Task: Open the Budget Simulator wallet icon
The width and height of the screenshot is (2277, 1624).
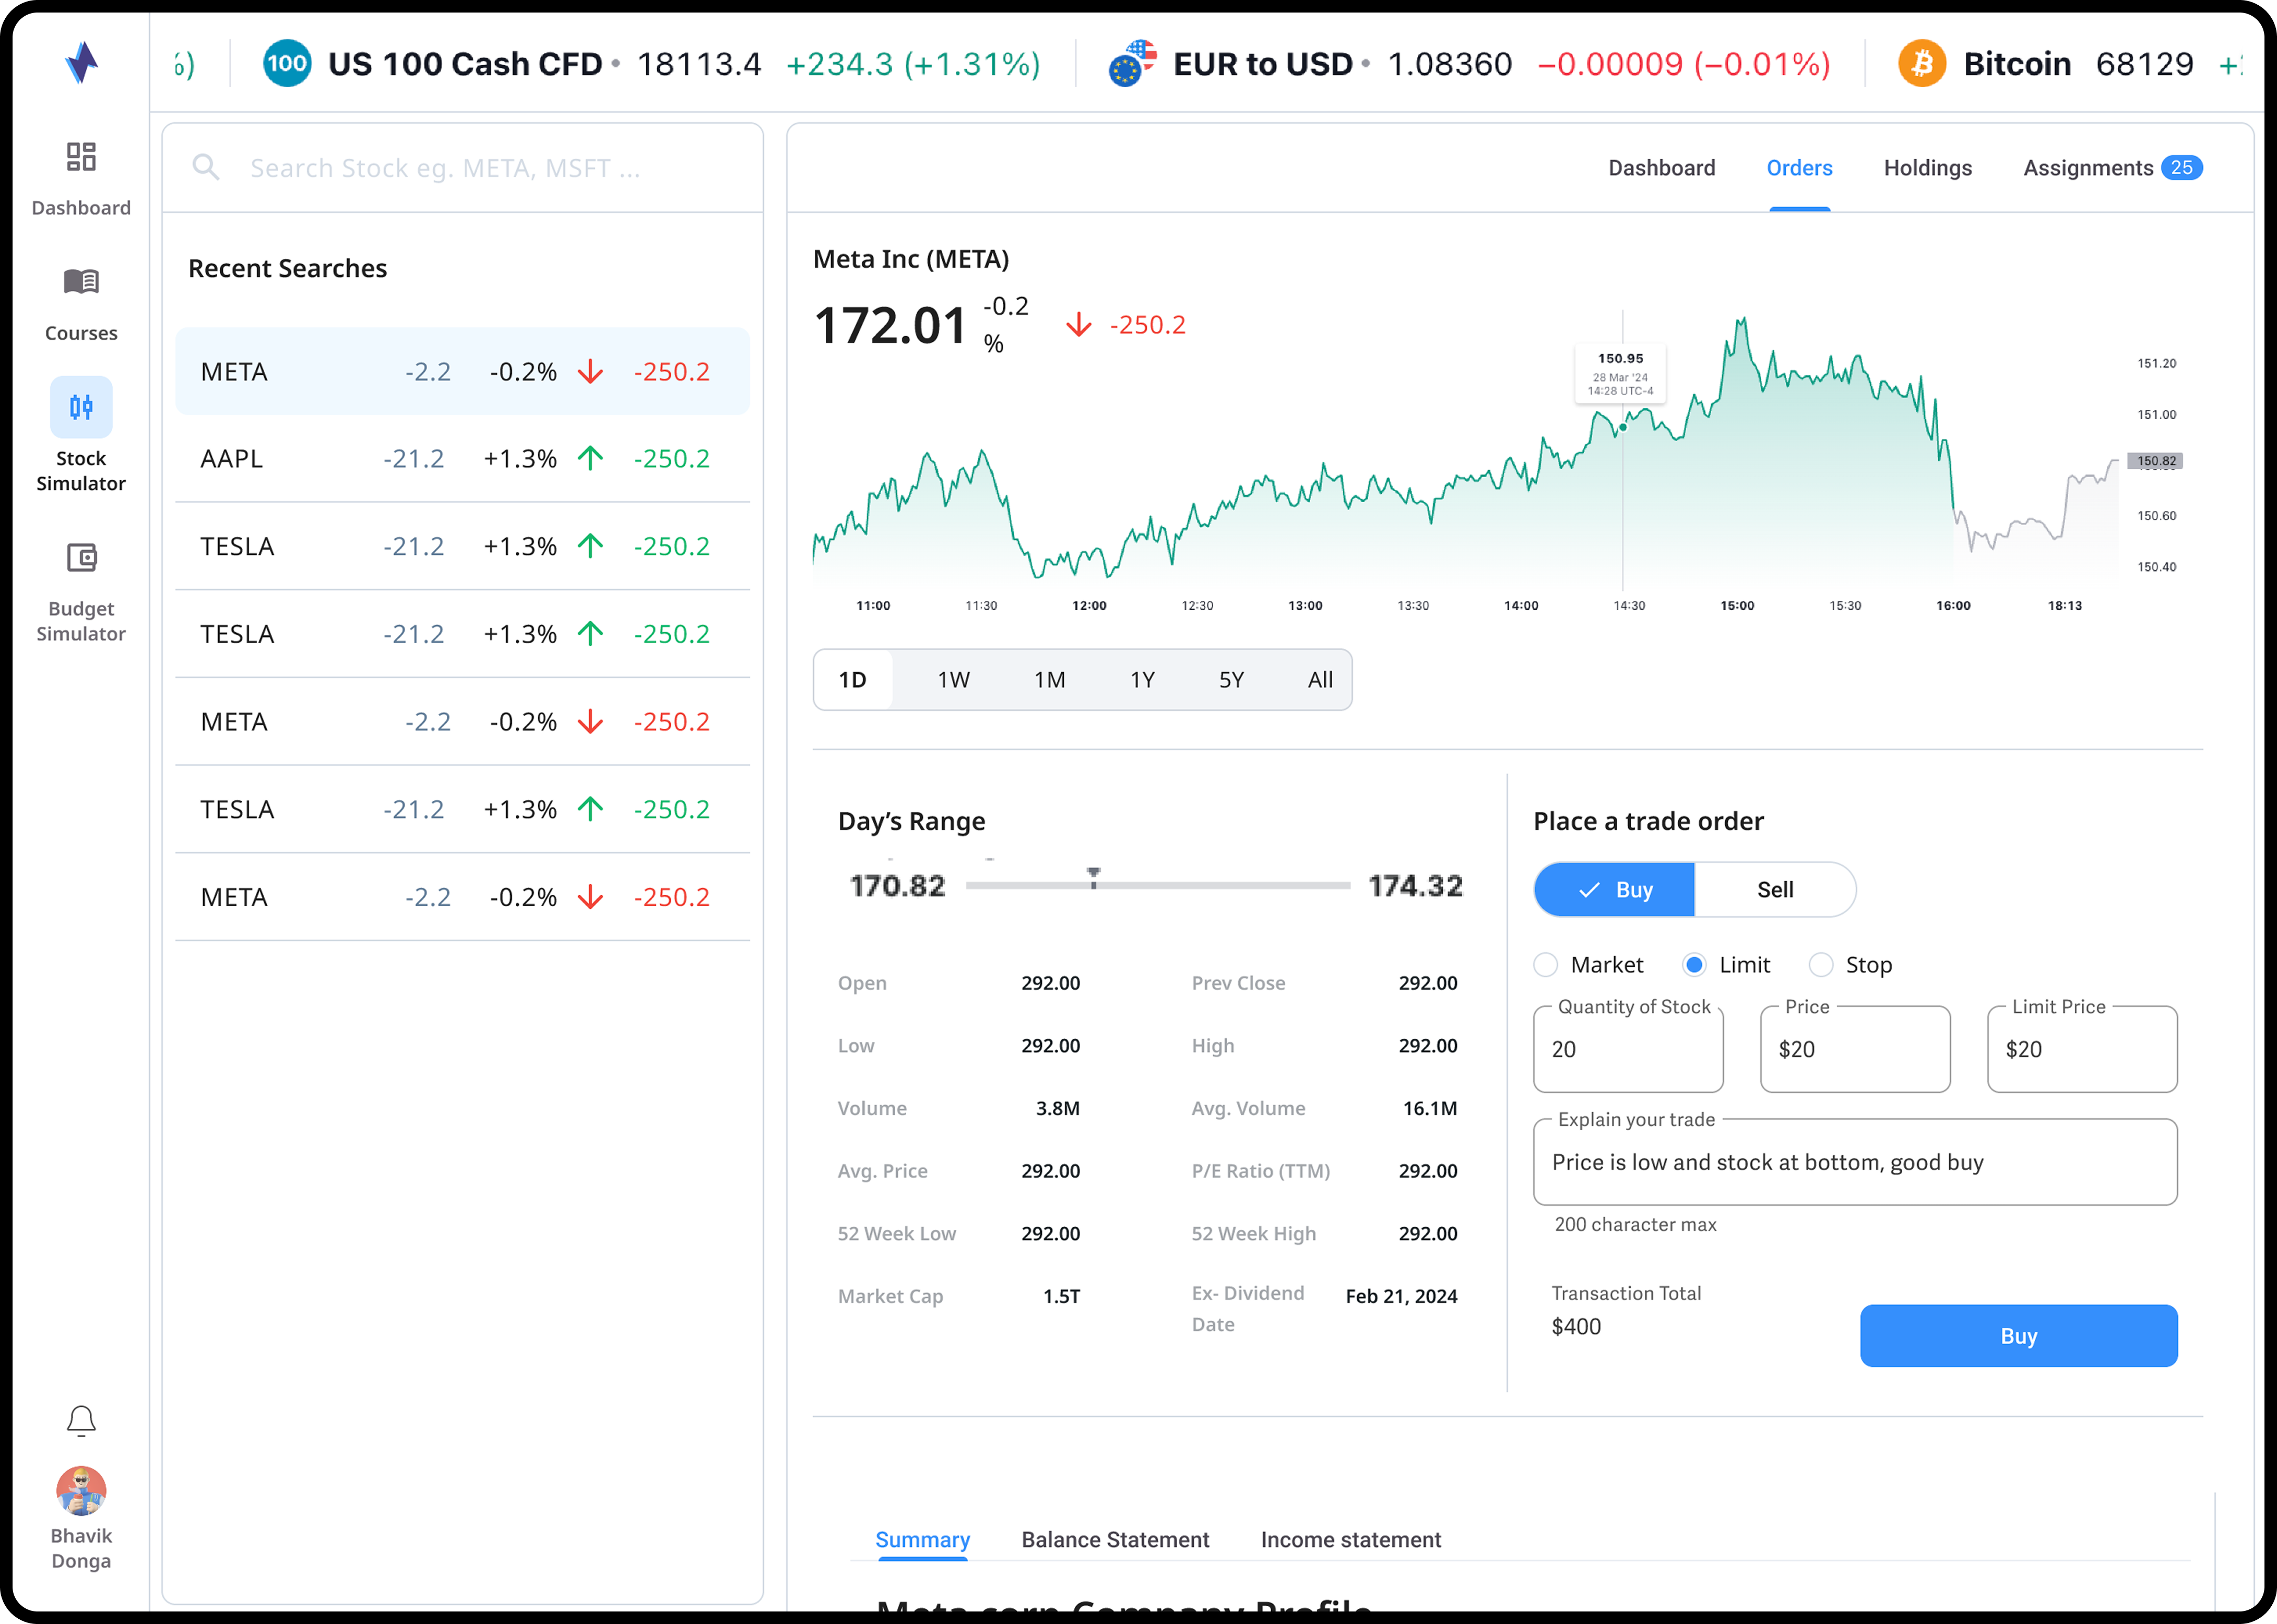Action: pyautogui.click(x=81, y=557)
